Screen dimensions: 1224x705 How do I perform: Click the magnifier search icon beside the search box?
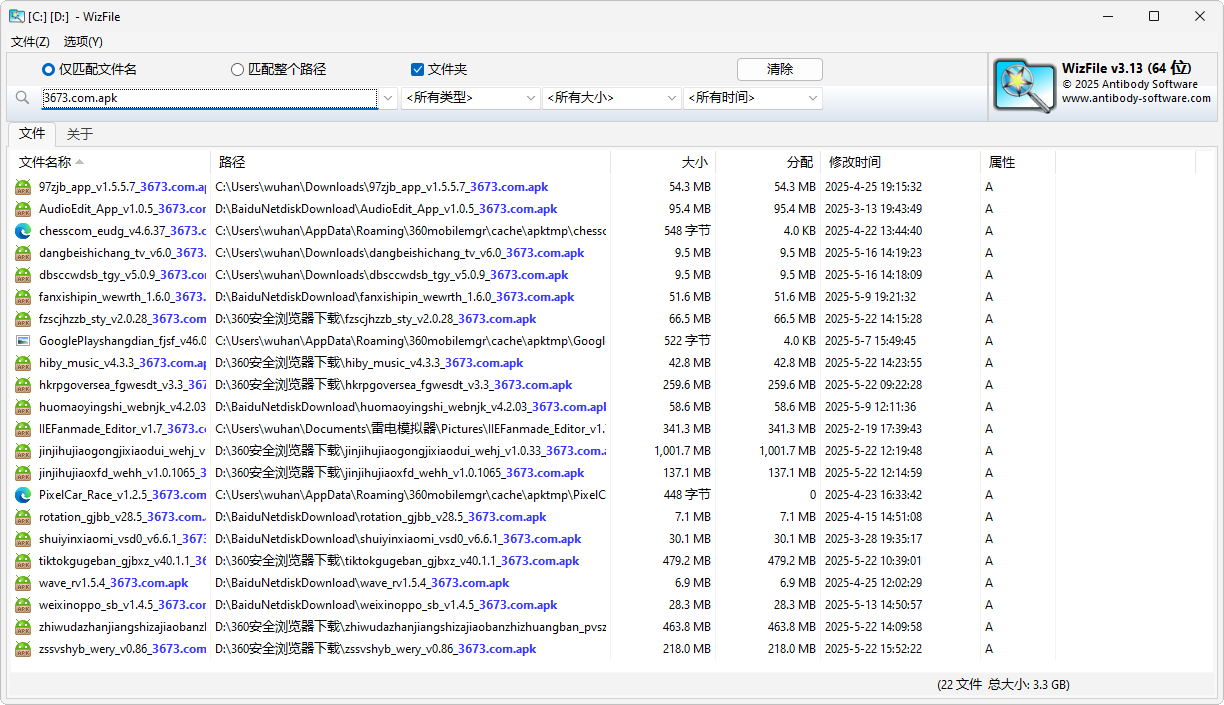(x=23, y=98)
